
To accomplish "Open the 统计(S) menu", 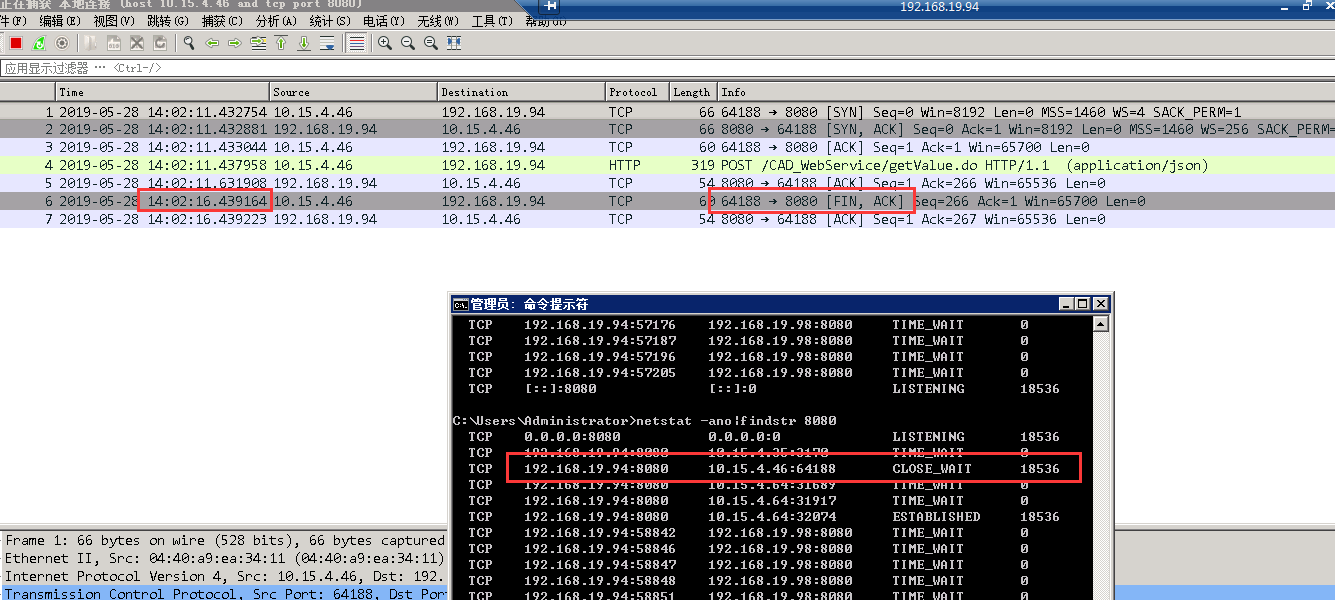I will point(330,21).
